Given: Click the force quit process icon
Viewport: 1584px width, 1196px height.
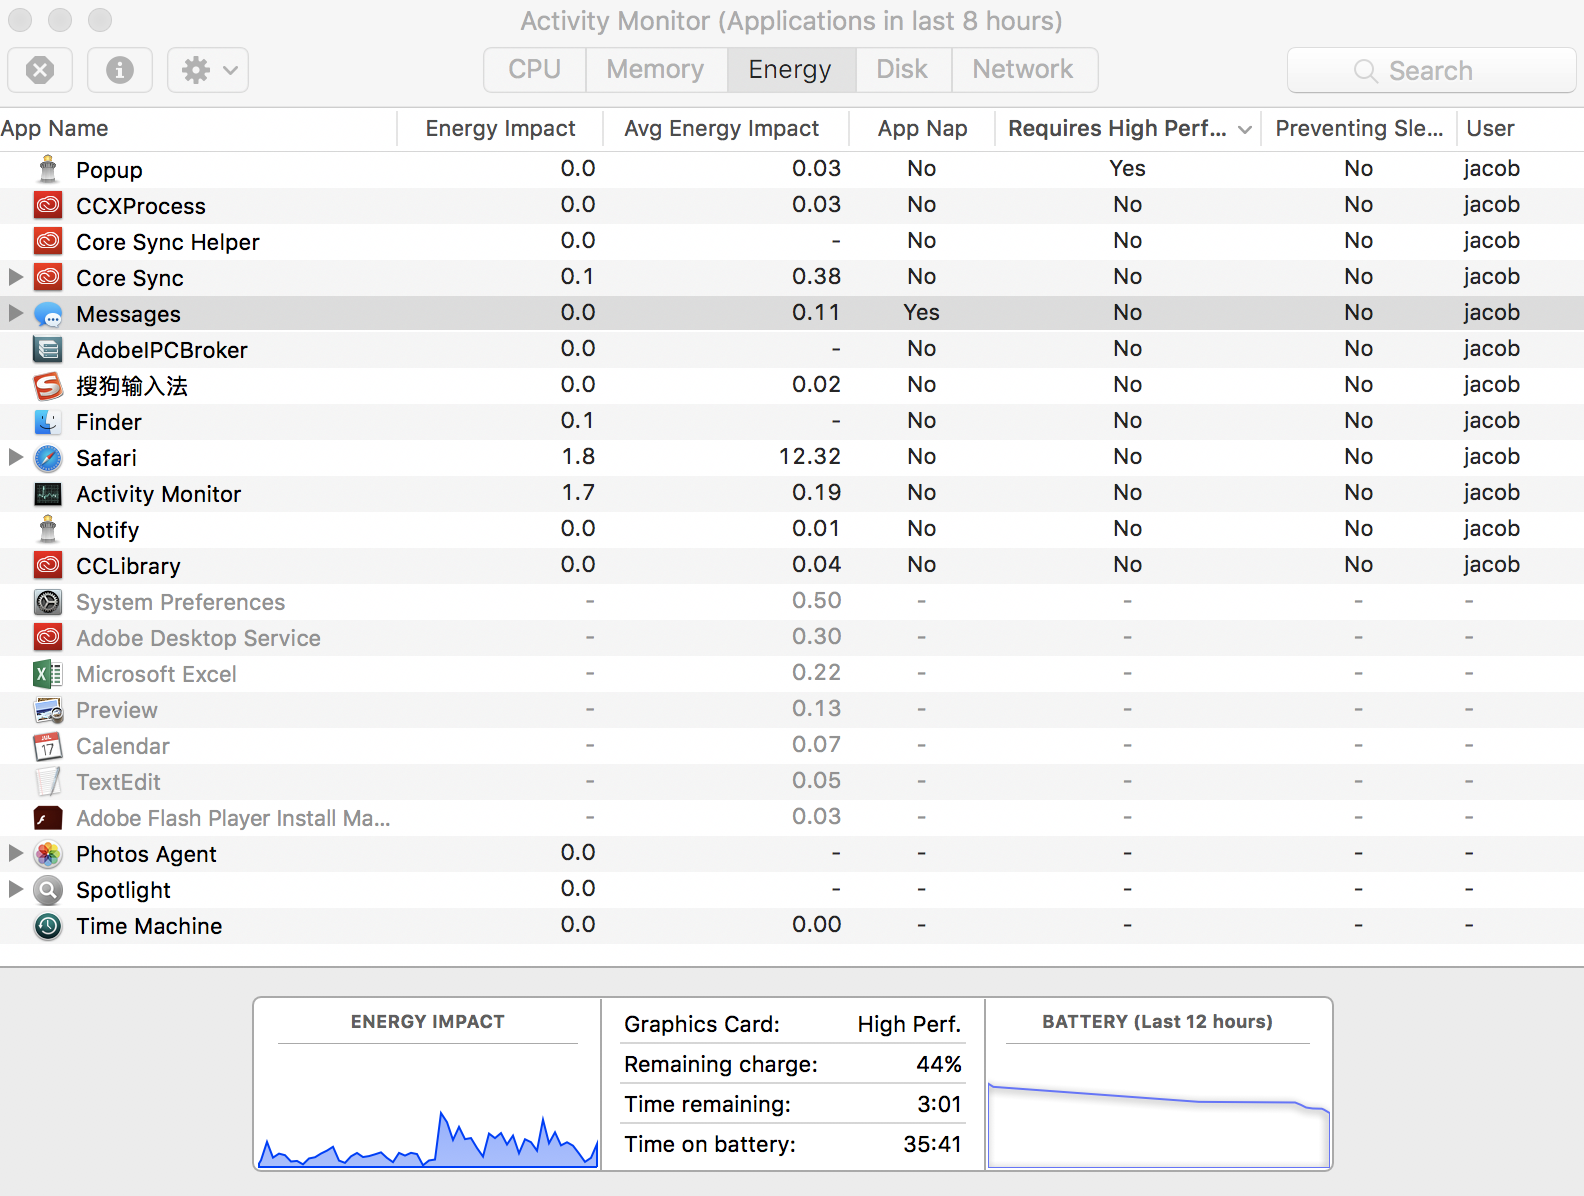Looking at the screenshot, I should coord(40,70).
